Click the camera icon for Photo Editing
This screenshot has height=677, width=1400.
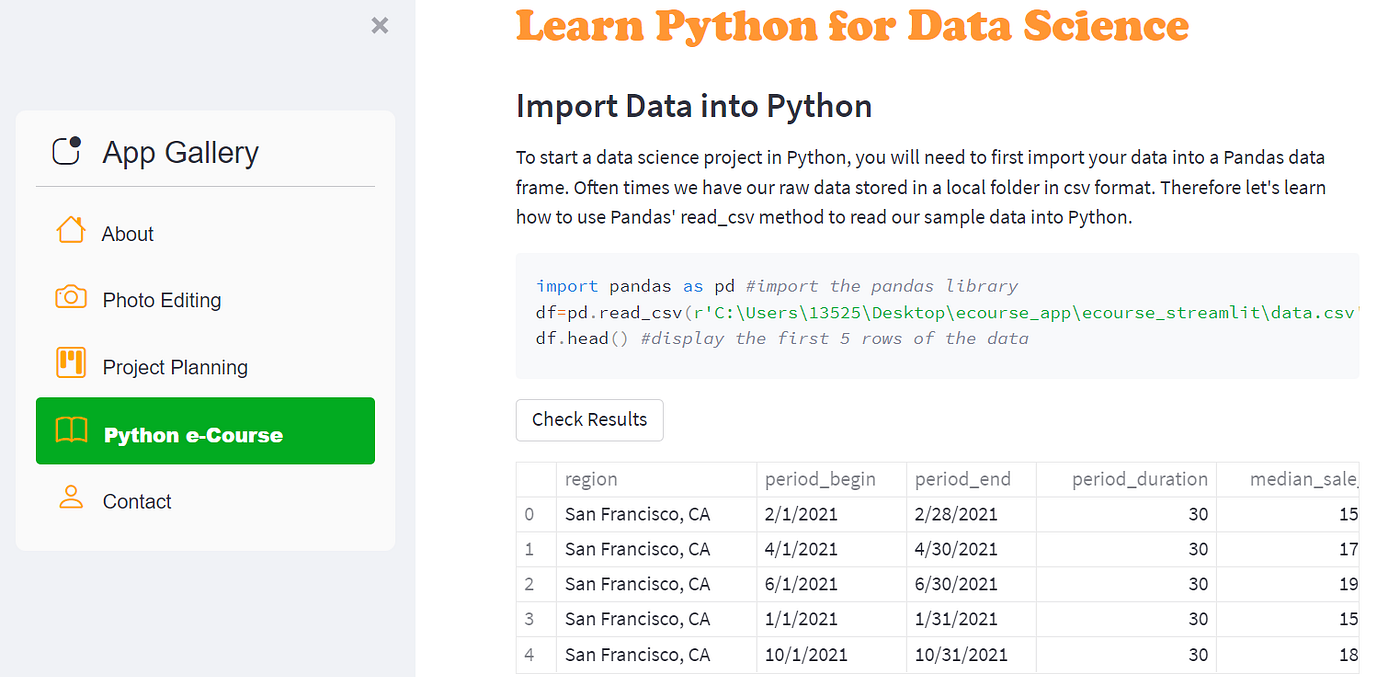(x=71, y=297)
